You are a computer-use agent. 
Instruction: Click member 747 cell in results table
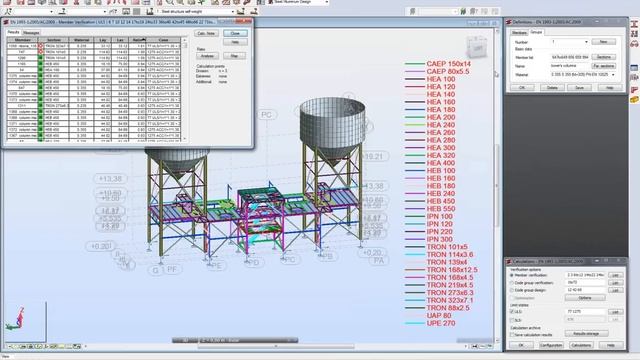pos(22,52)
